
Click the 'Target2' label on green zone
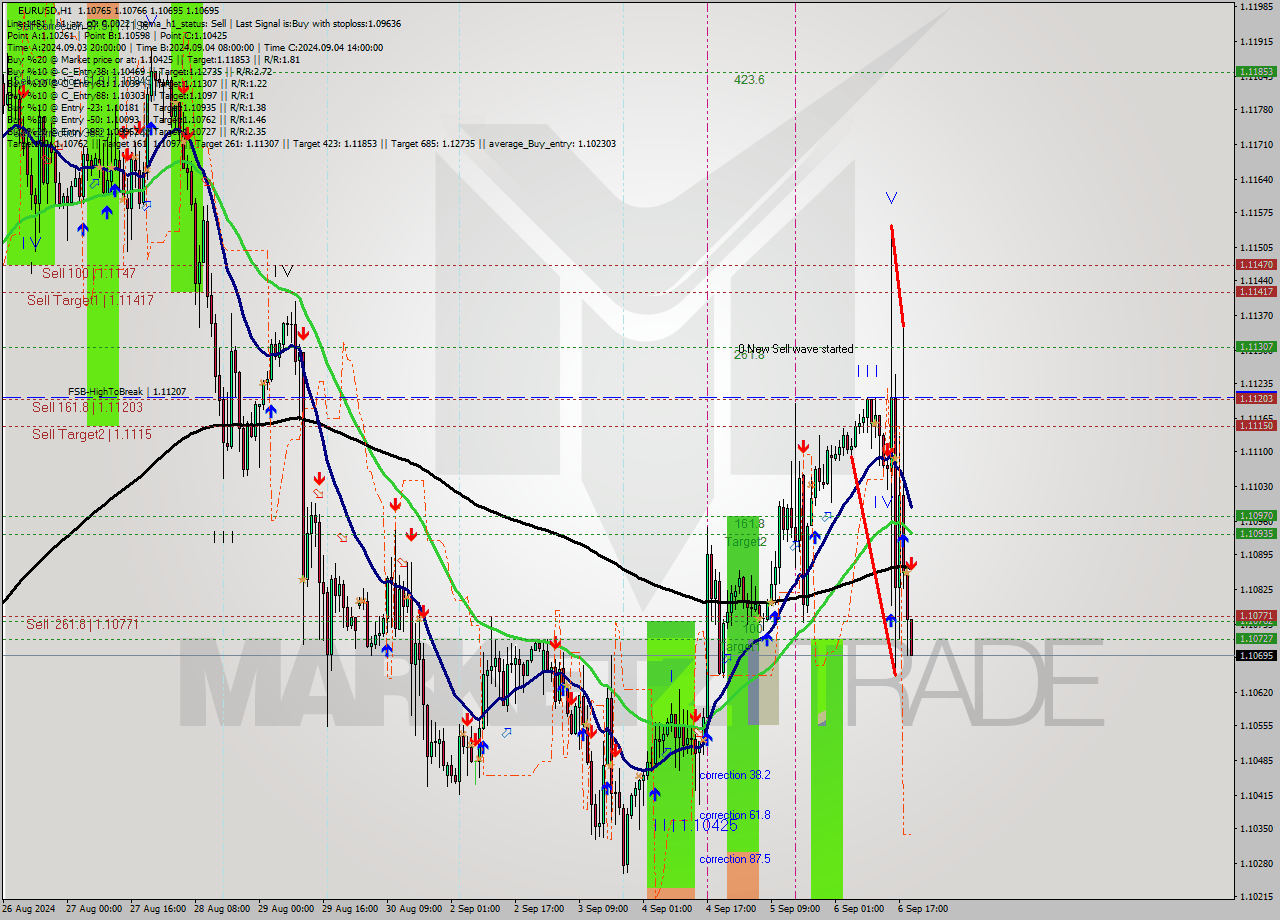[745, 541]
